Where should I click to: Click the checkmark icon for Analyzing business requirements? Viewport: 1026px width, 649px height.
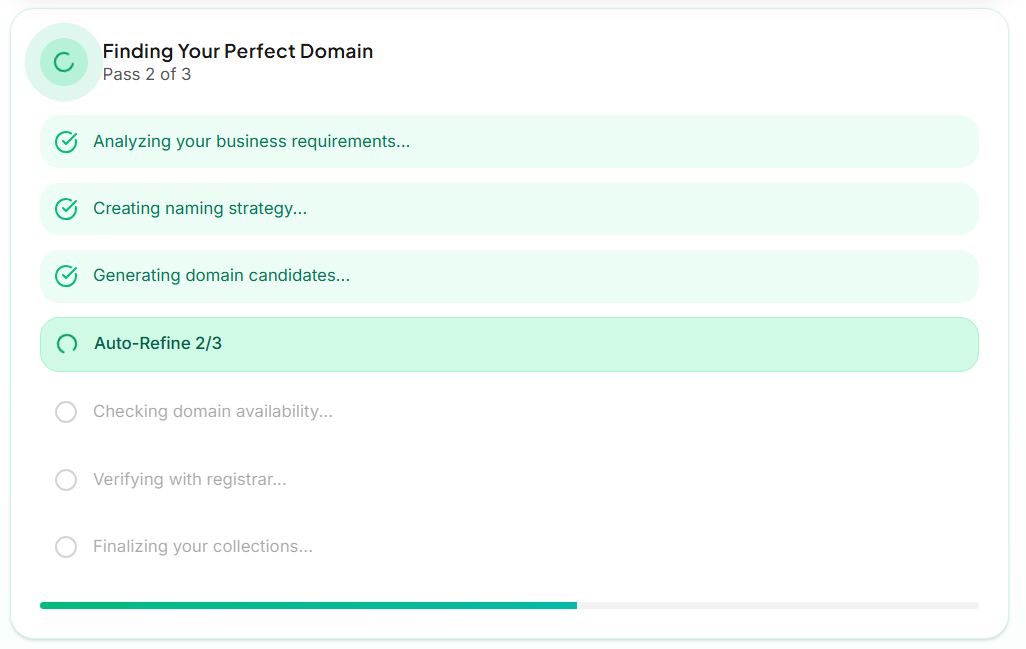tap(66, 142)
